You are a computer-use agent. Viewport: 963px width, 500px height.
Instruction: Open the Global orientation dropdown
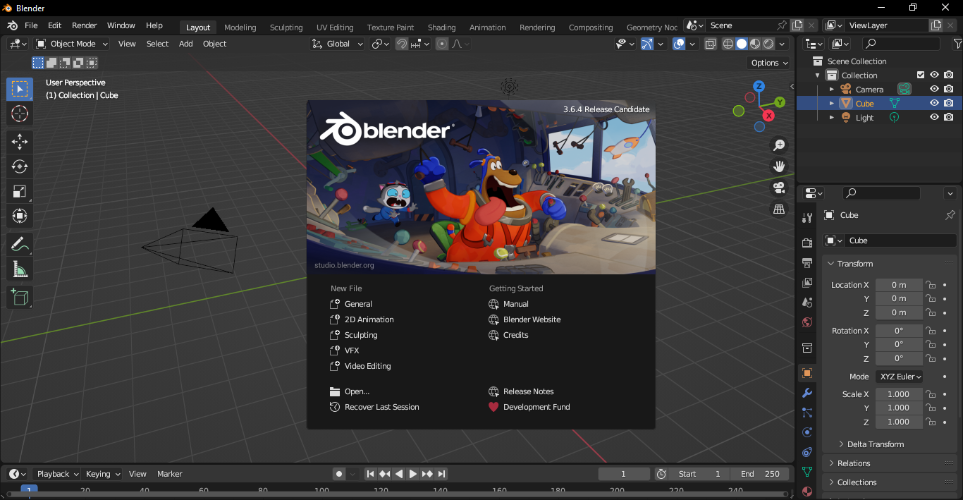(337, 44)
